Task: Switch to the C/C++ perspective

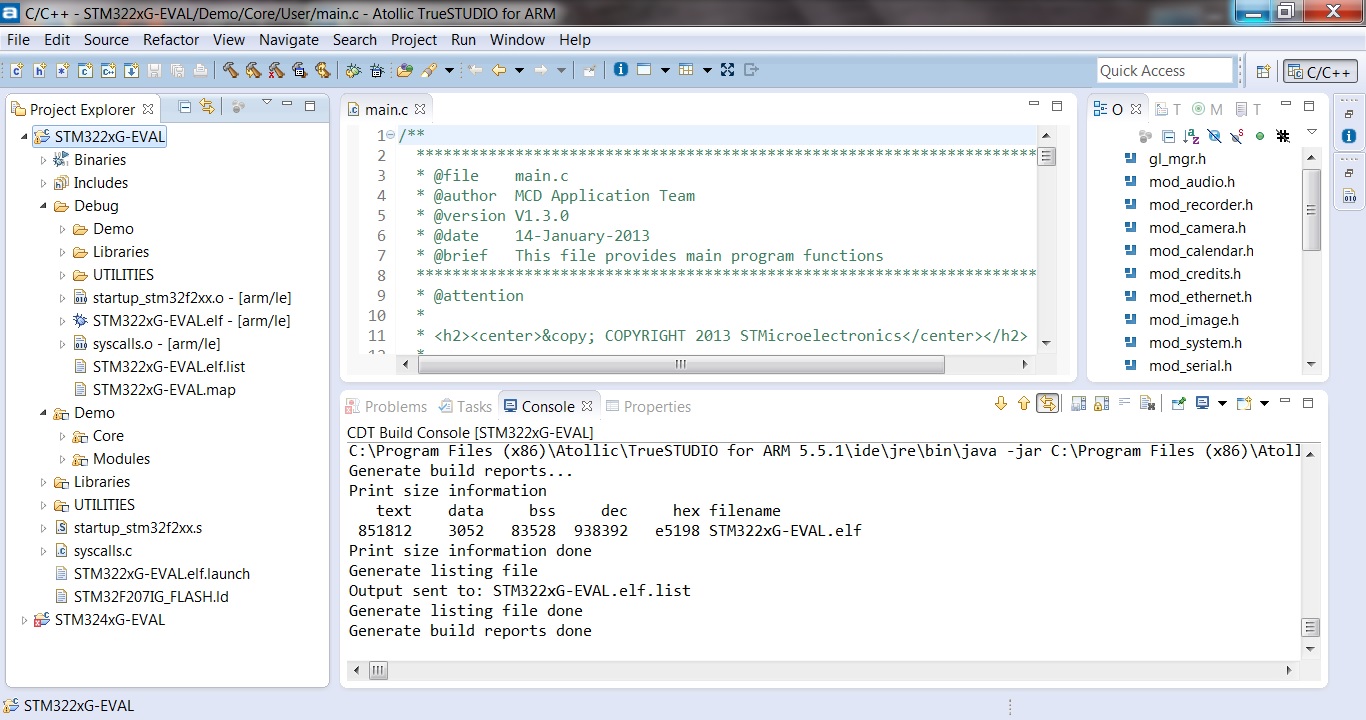Action: 1321,71
